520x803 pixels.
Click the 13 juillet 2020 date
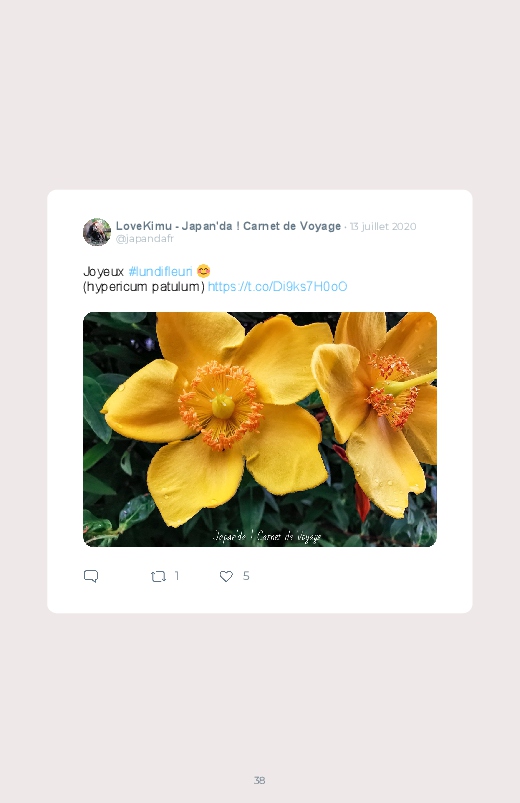tap(383, 226)
